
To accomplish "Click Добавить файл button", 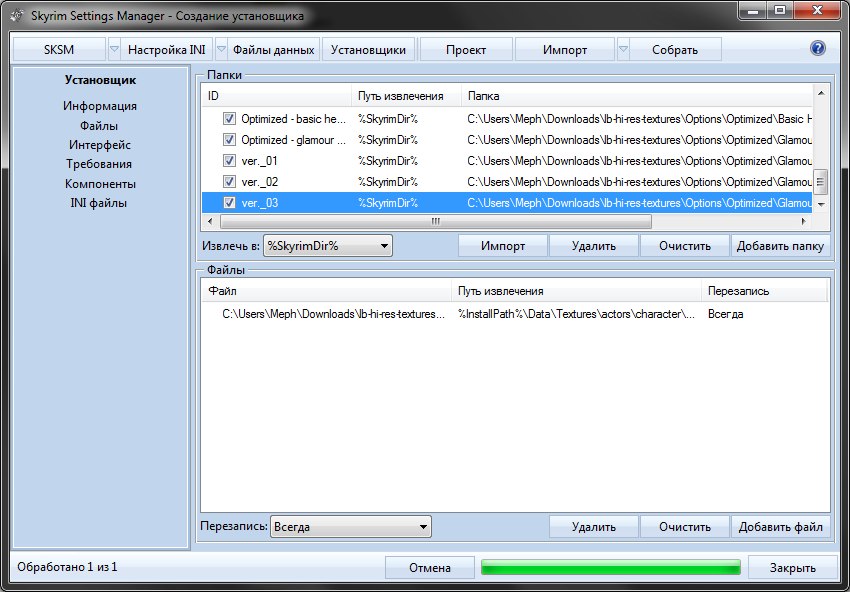I will click(x=781, y=526).
